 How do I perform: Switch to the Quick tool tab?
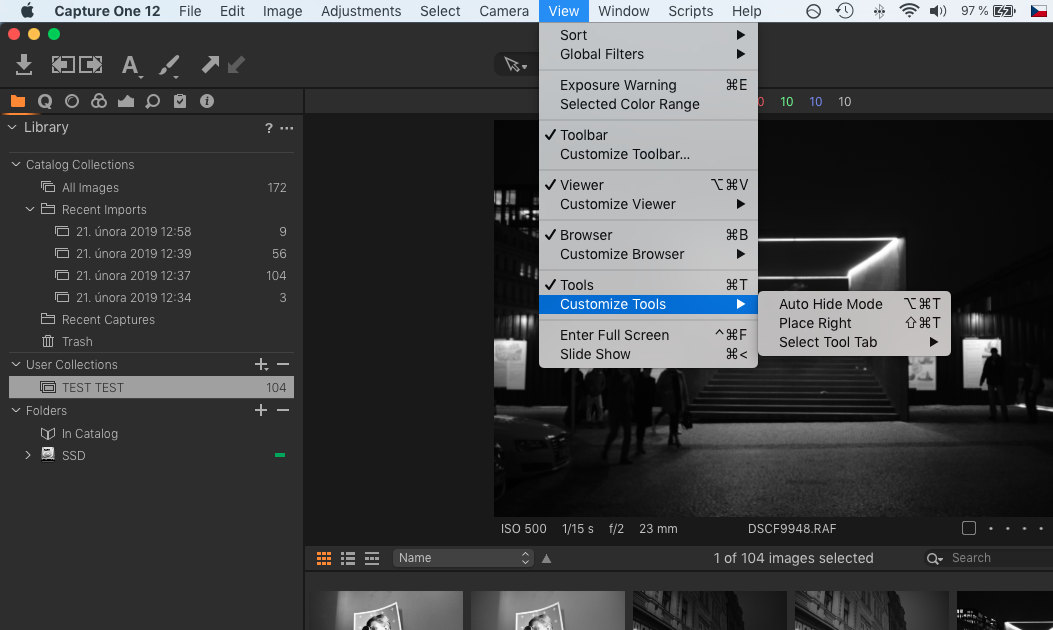coord(45,101)
